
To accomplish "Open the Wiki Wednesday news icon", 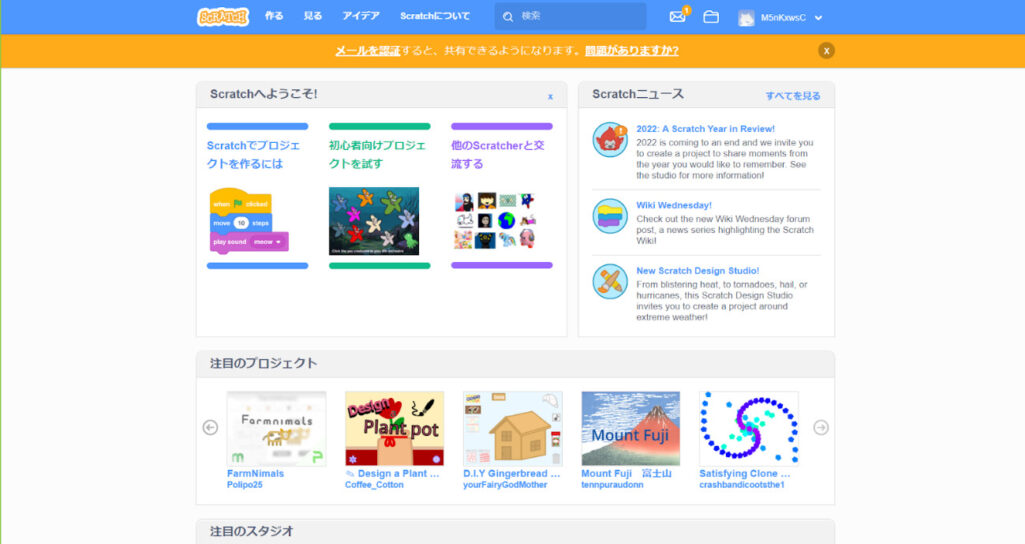I will (610, 216).
